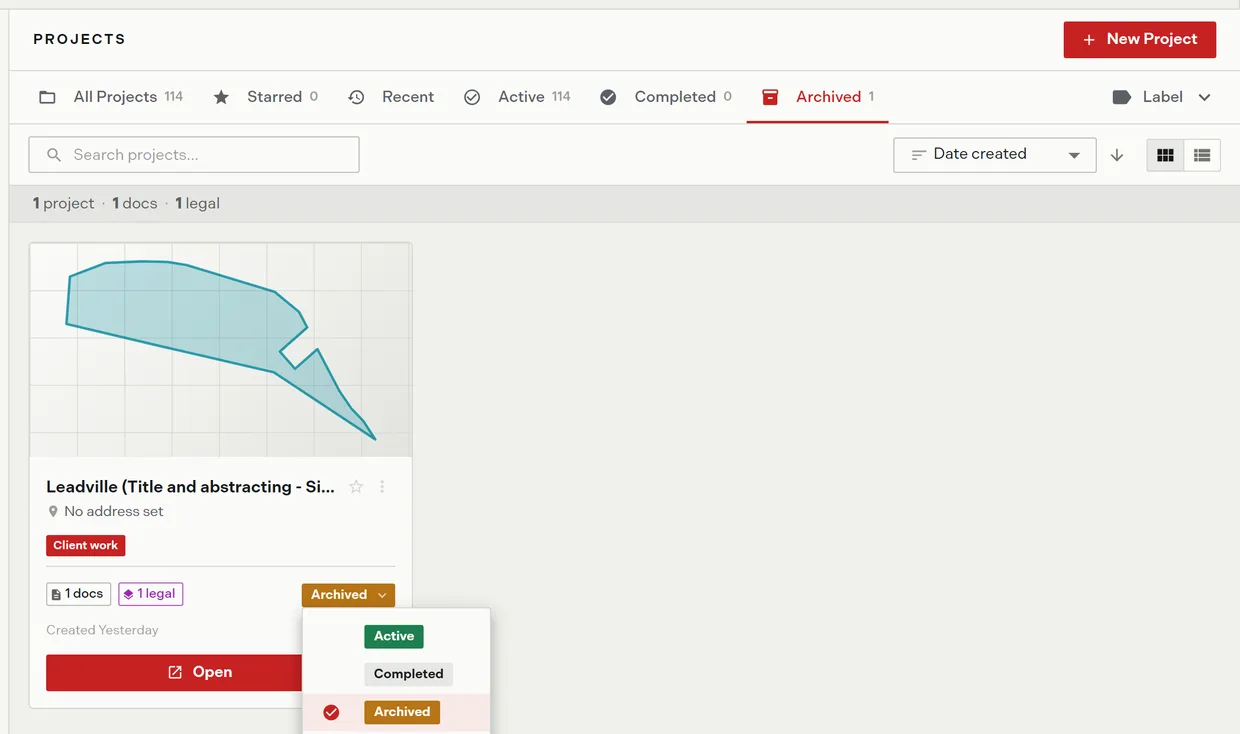
Task: Star the Leadville project
Action: tap(356, 487)
